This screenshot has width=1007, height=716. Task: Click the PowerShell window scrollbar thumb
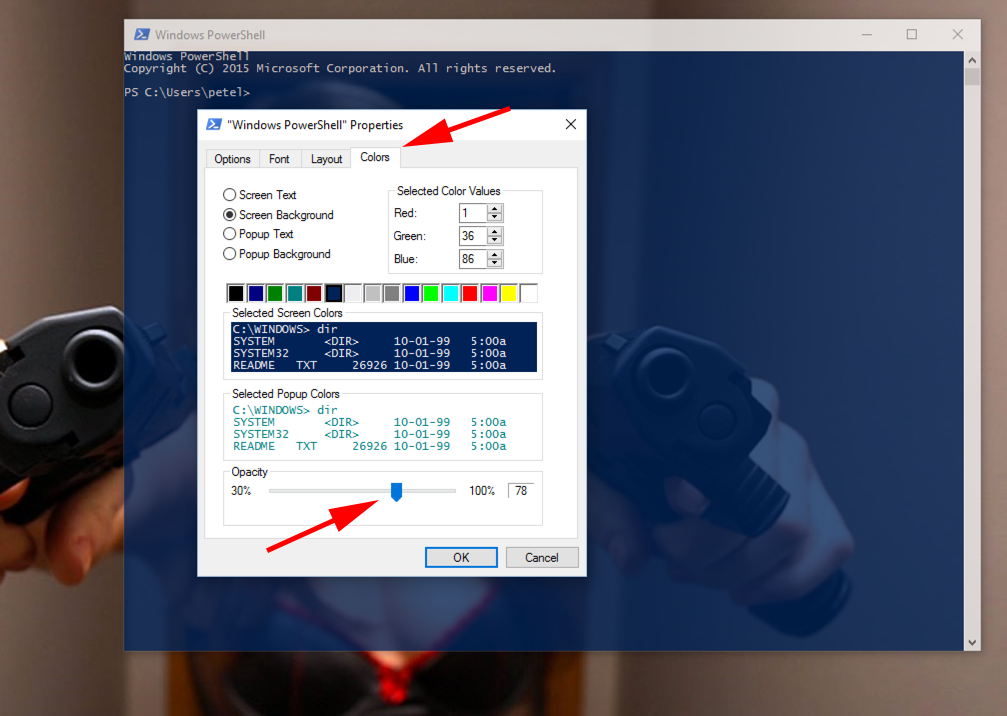point(972,76)
